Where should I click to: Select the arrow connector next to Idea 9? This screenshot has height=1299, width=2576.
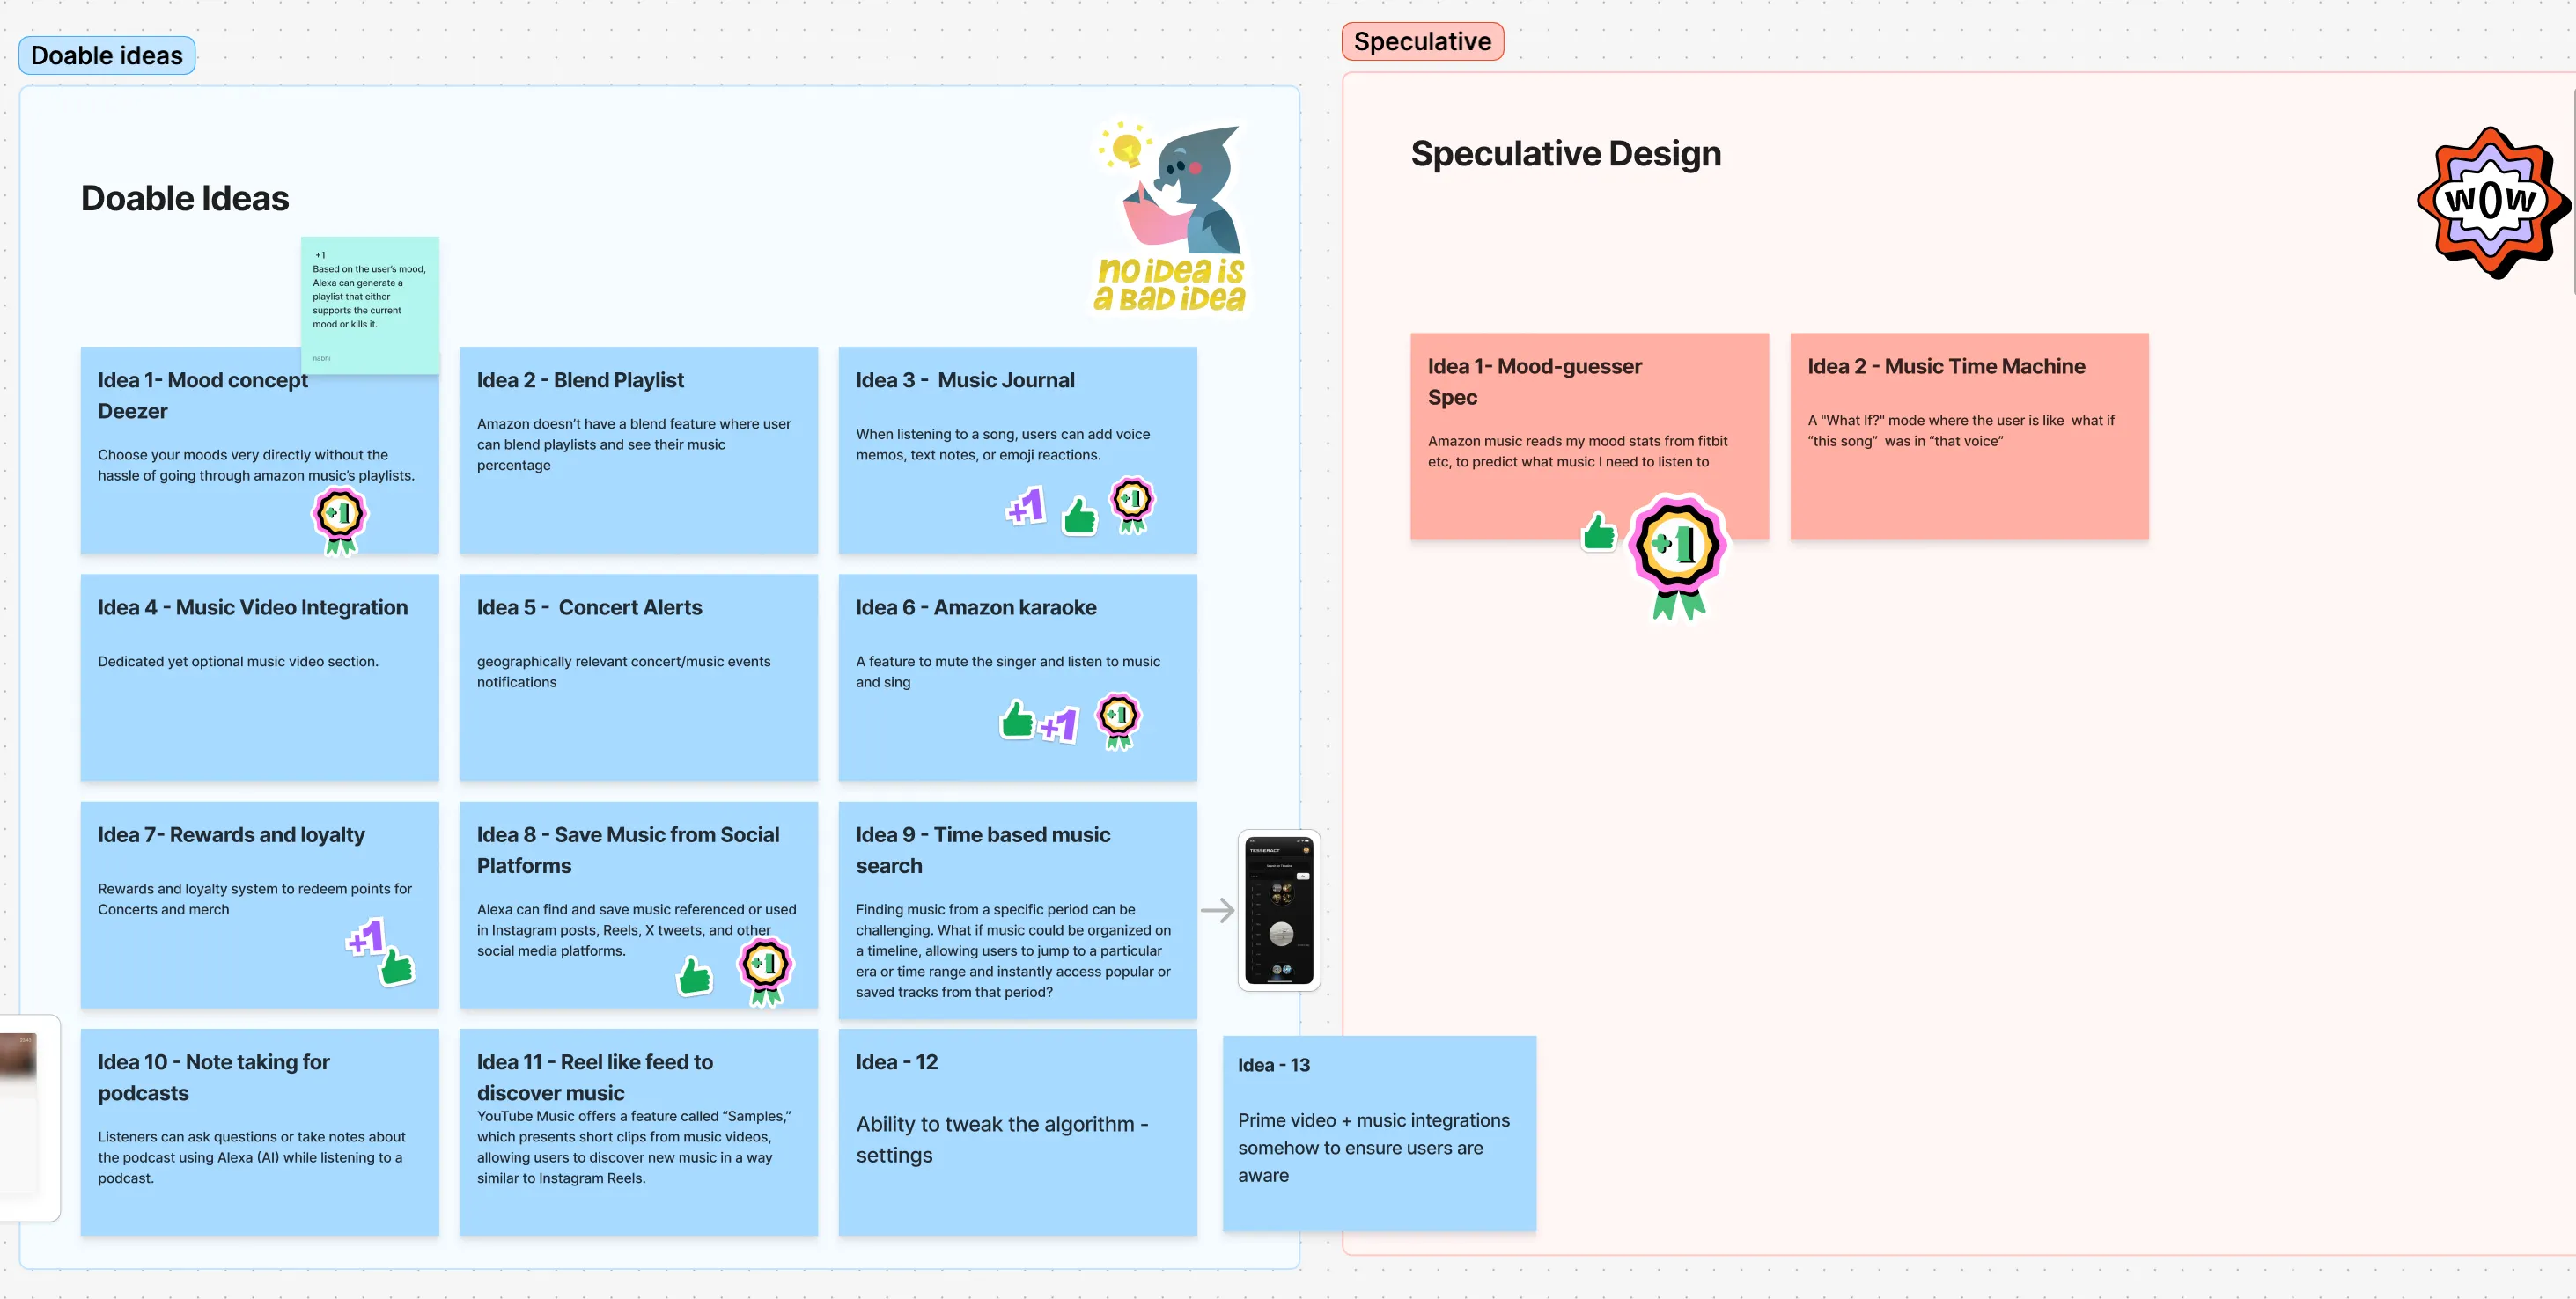click(1217, 910)
